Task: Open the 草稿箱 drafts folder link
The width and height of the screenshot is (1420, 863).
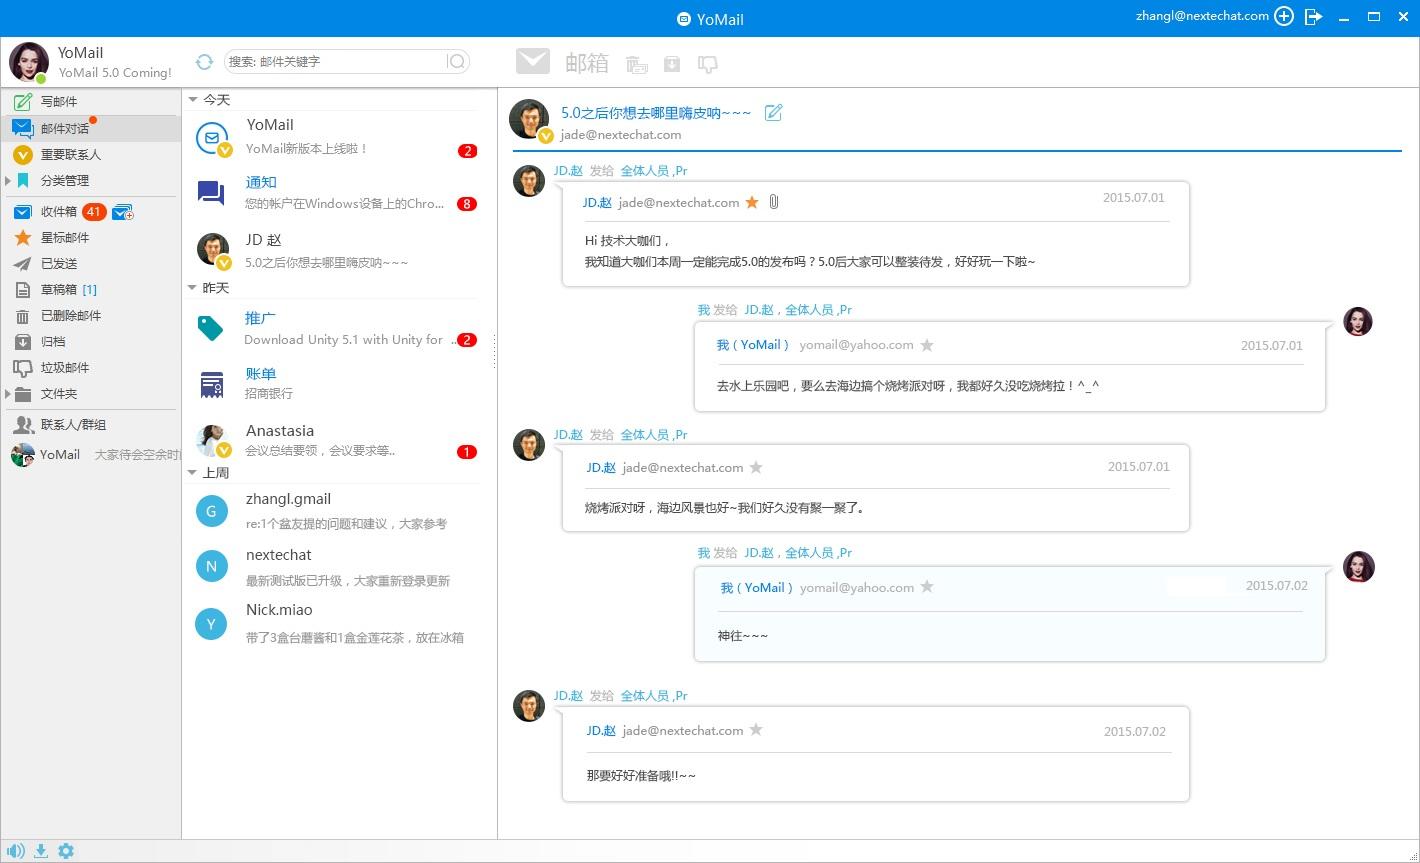Action: [x=60, y=289]
